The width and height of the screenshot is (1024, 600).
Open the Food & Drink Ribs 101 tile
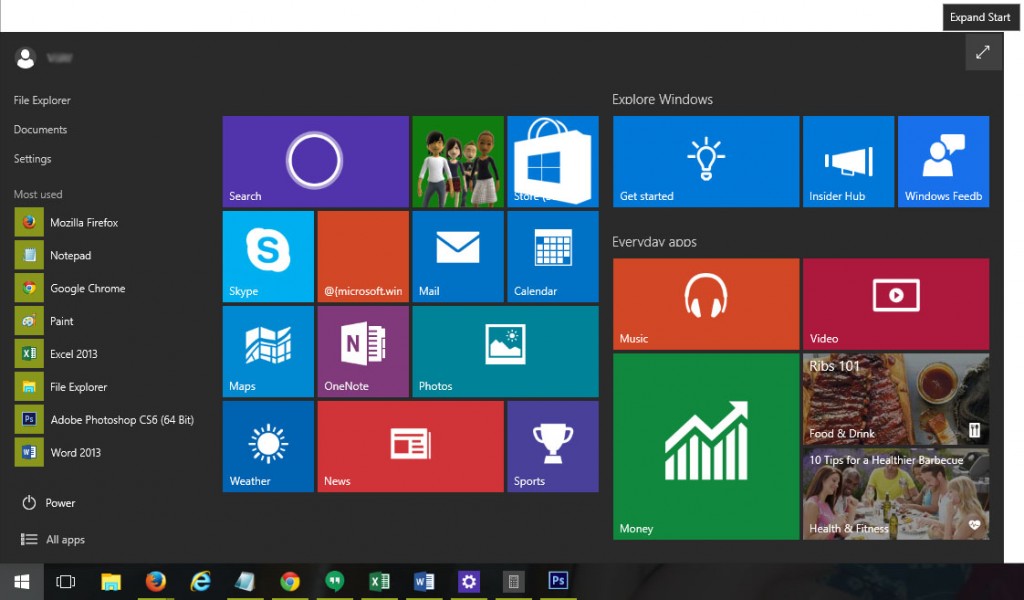point(896,399)
